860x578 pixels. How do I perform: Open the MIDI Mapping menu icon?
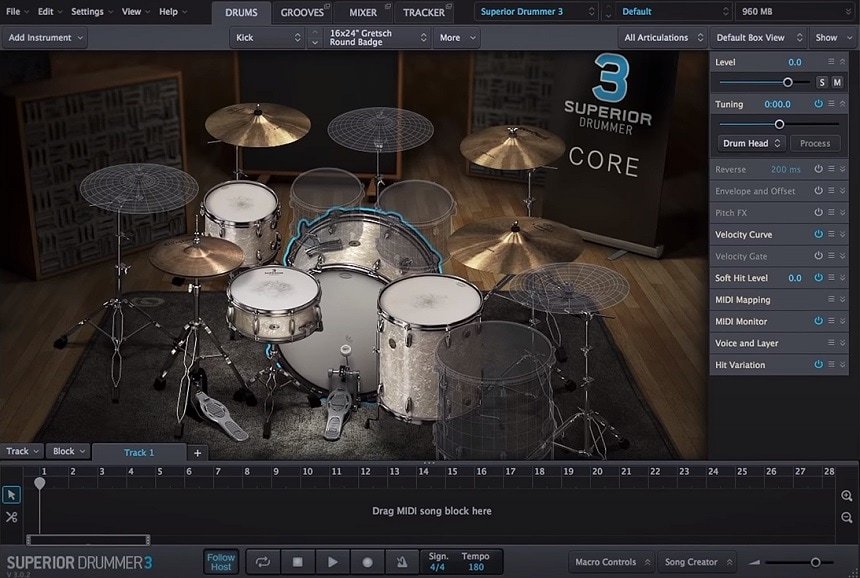click(x=831, y=299)
